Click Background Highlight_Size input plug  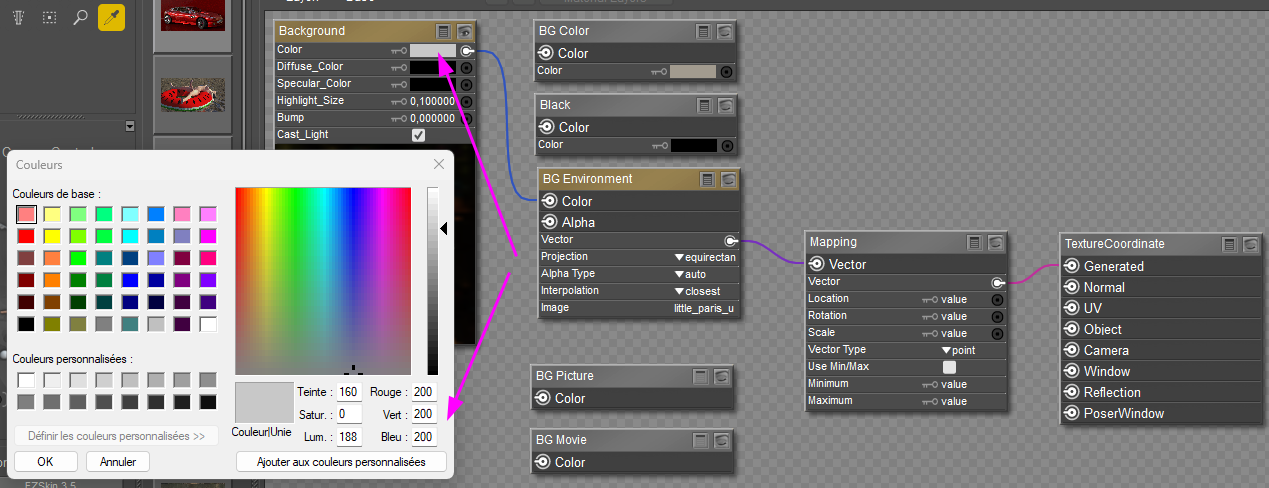pyautogui.click(x=466, y=101)
